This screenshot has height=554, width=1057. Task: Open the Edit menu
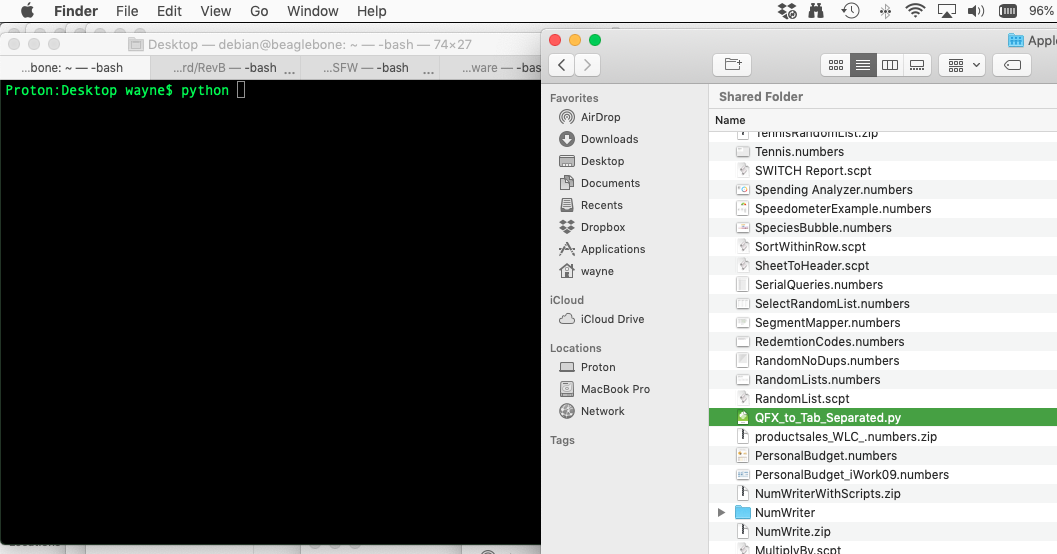point(169,11)
